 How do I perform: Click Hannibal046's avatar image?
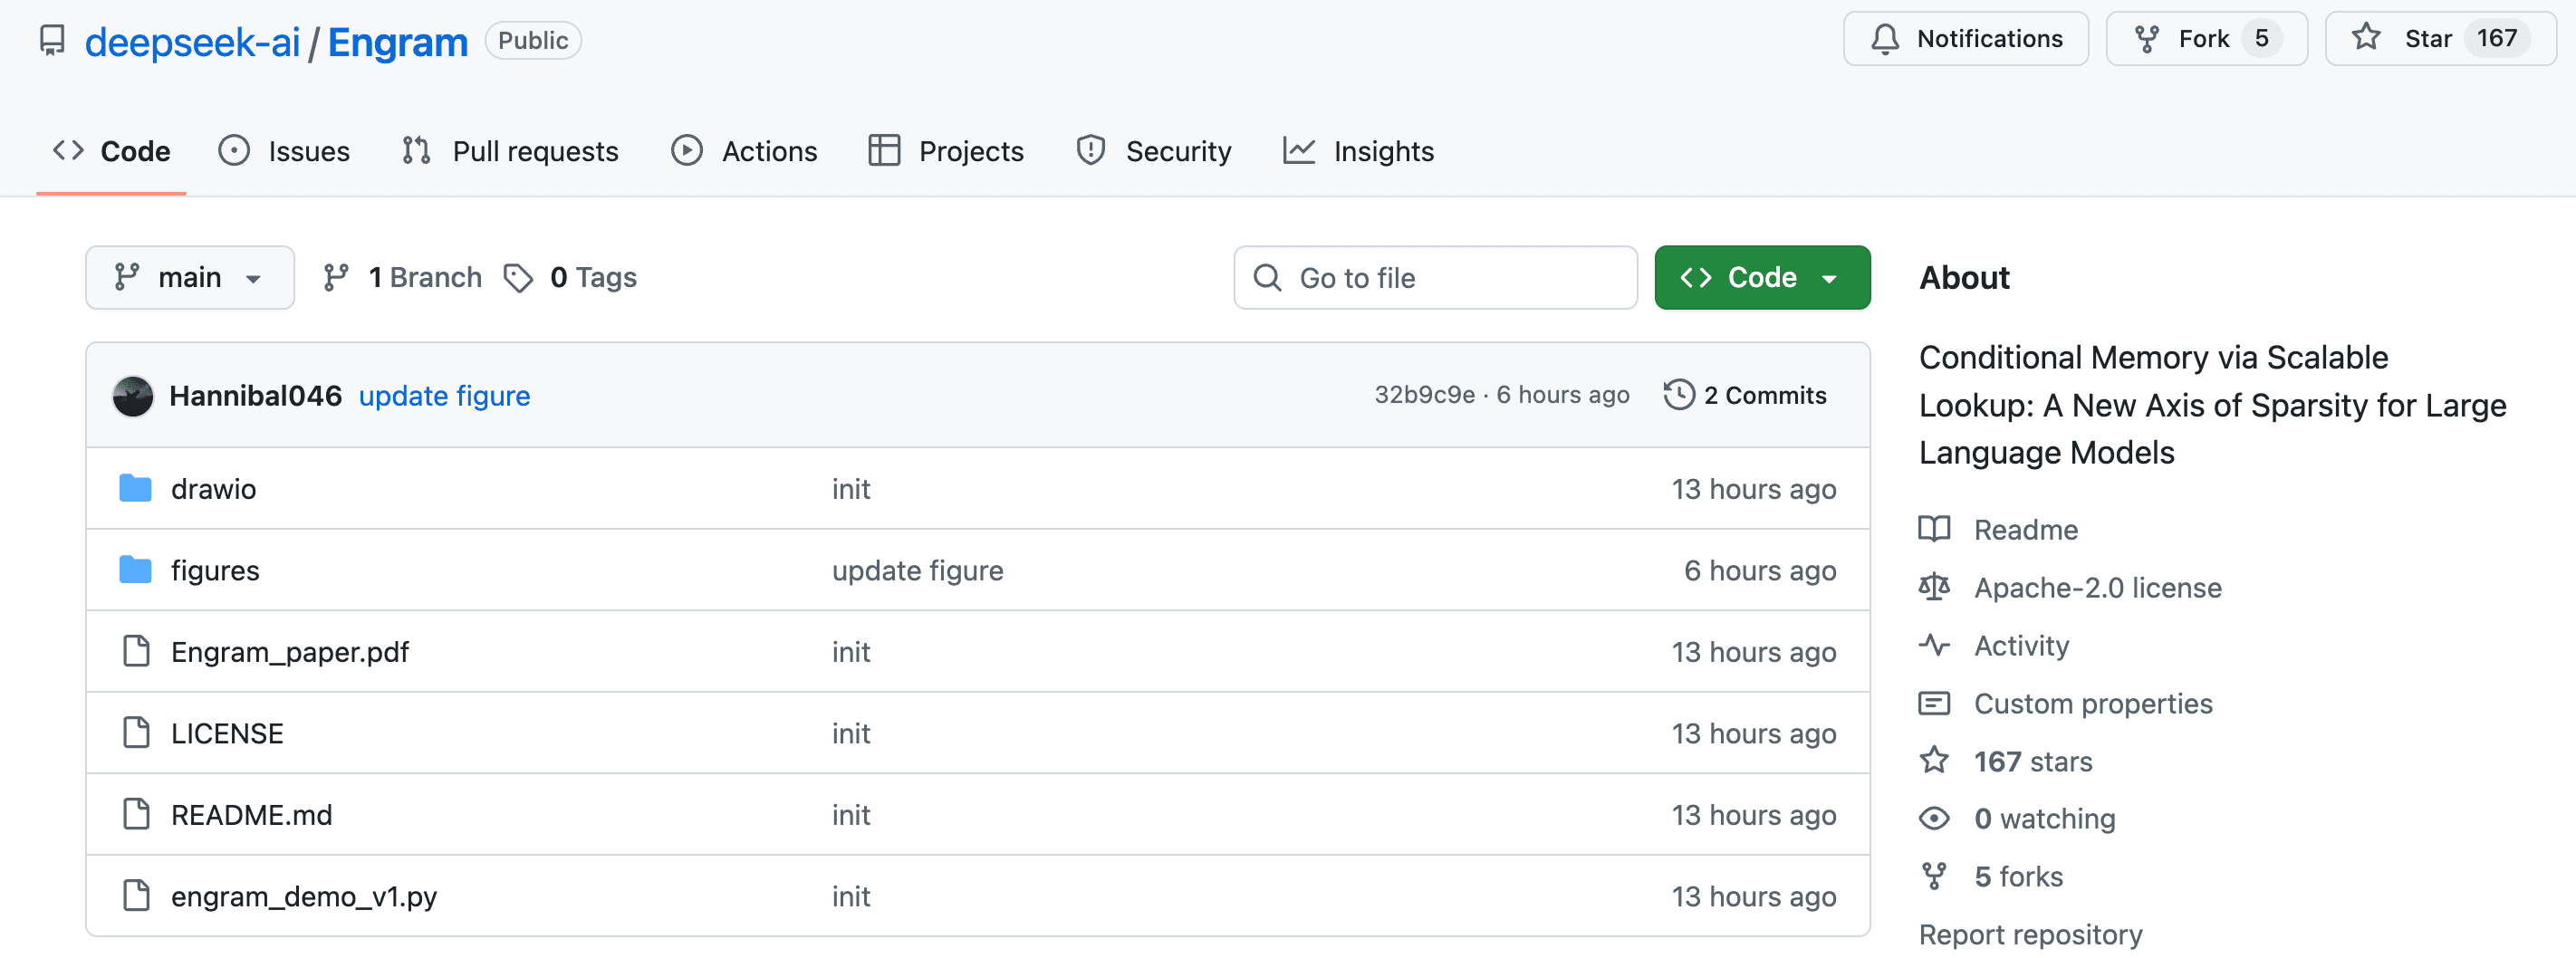133,396
